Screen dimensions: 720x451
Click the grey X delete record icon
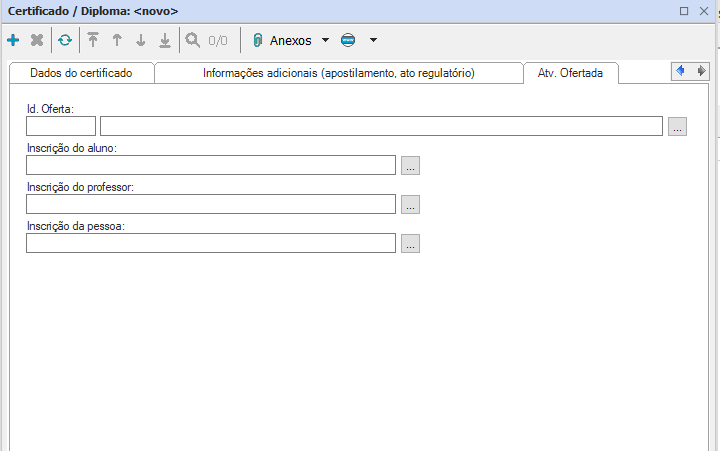click(37, 41)
